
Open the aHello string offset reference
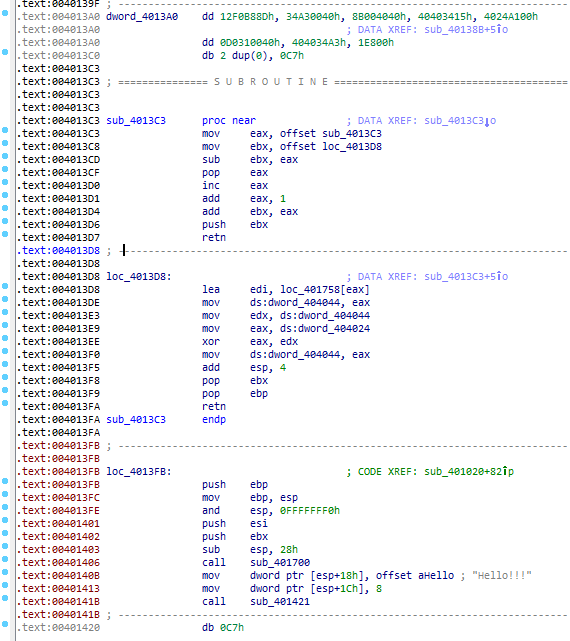tap(436, 576)
